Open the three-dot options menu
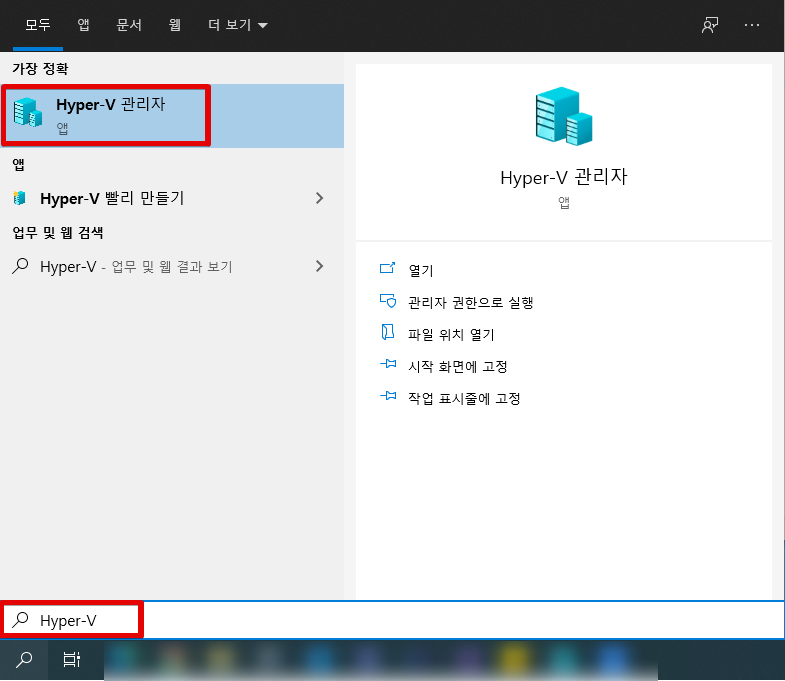785x681 pixels. click(751, 25)
